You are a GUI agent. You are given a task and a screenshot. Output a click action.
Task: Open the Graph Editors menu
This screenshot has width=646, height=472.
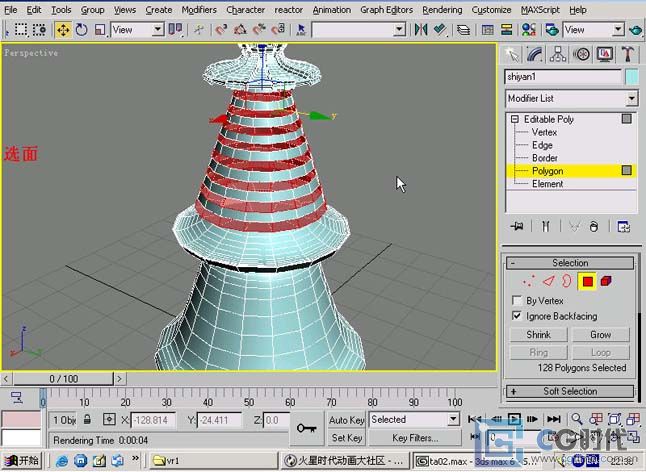pos(386,9)
